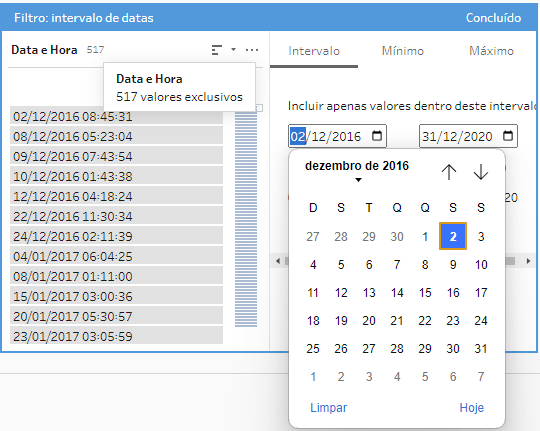540x431 pixels.
Task: Open calendar icon in the end date field
Action: (x=508, y=136)
